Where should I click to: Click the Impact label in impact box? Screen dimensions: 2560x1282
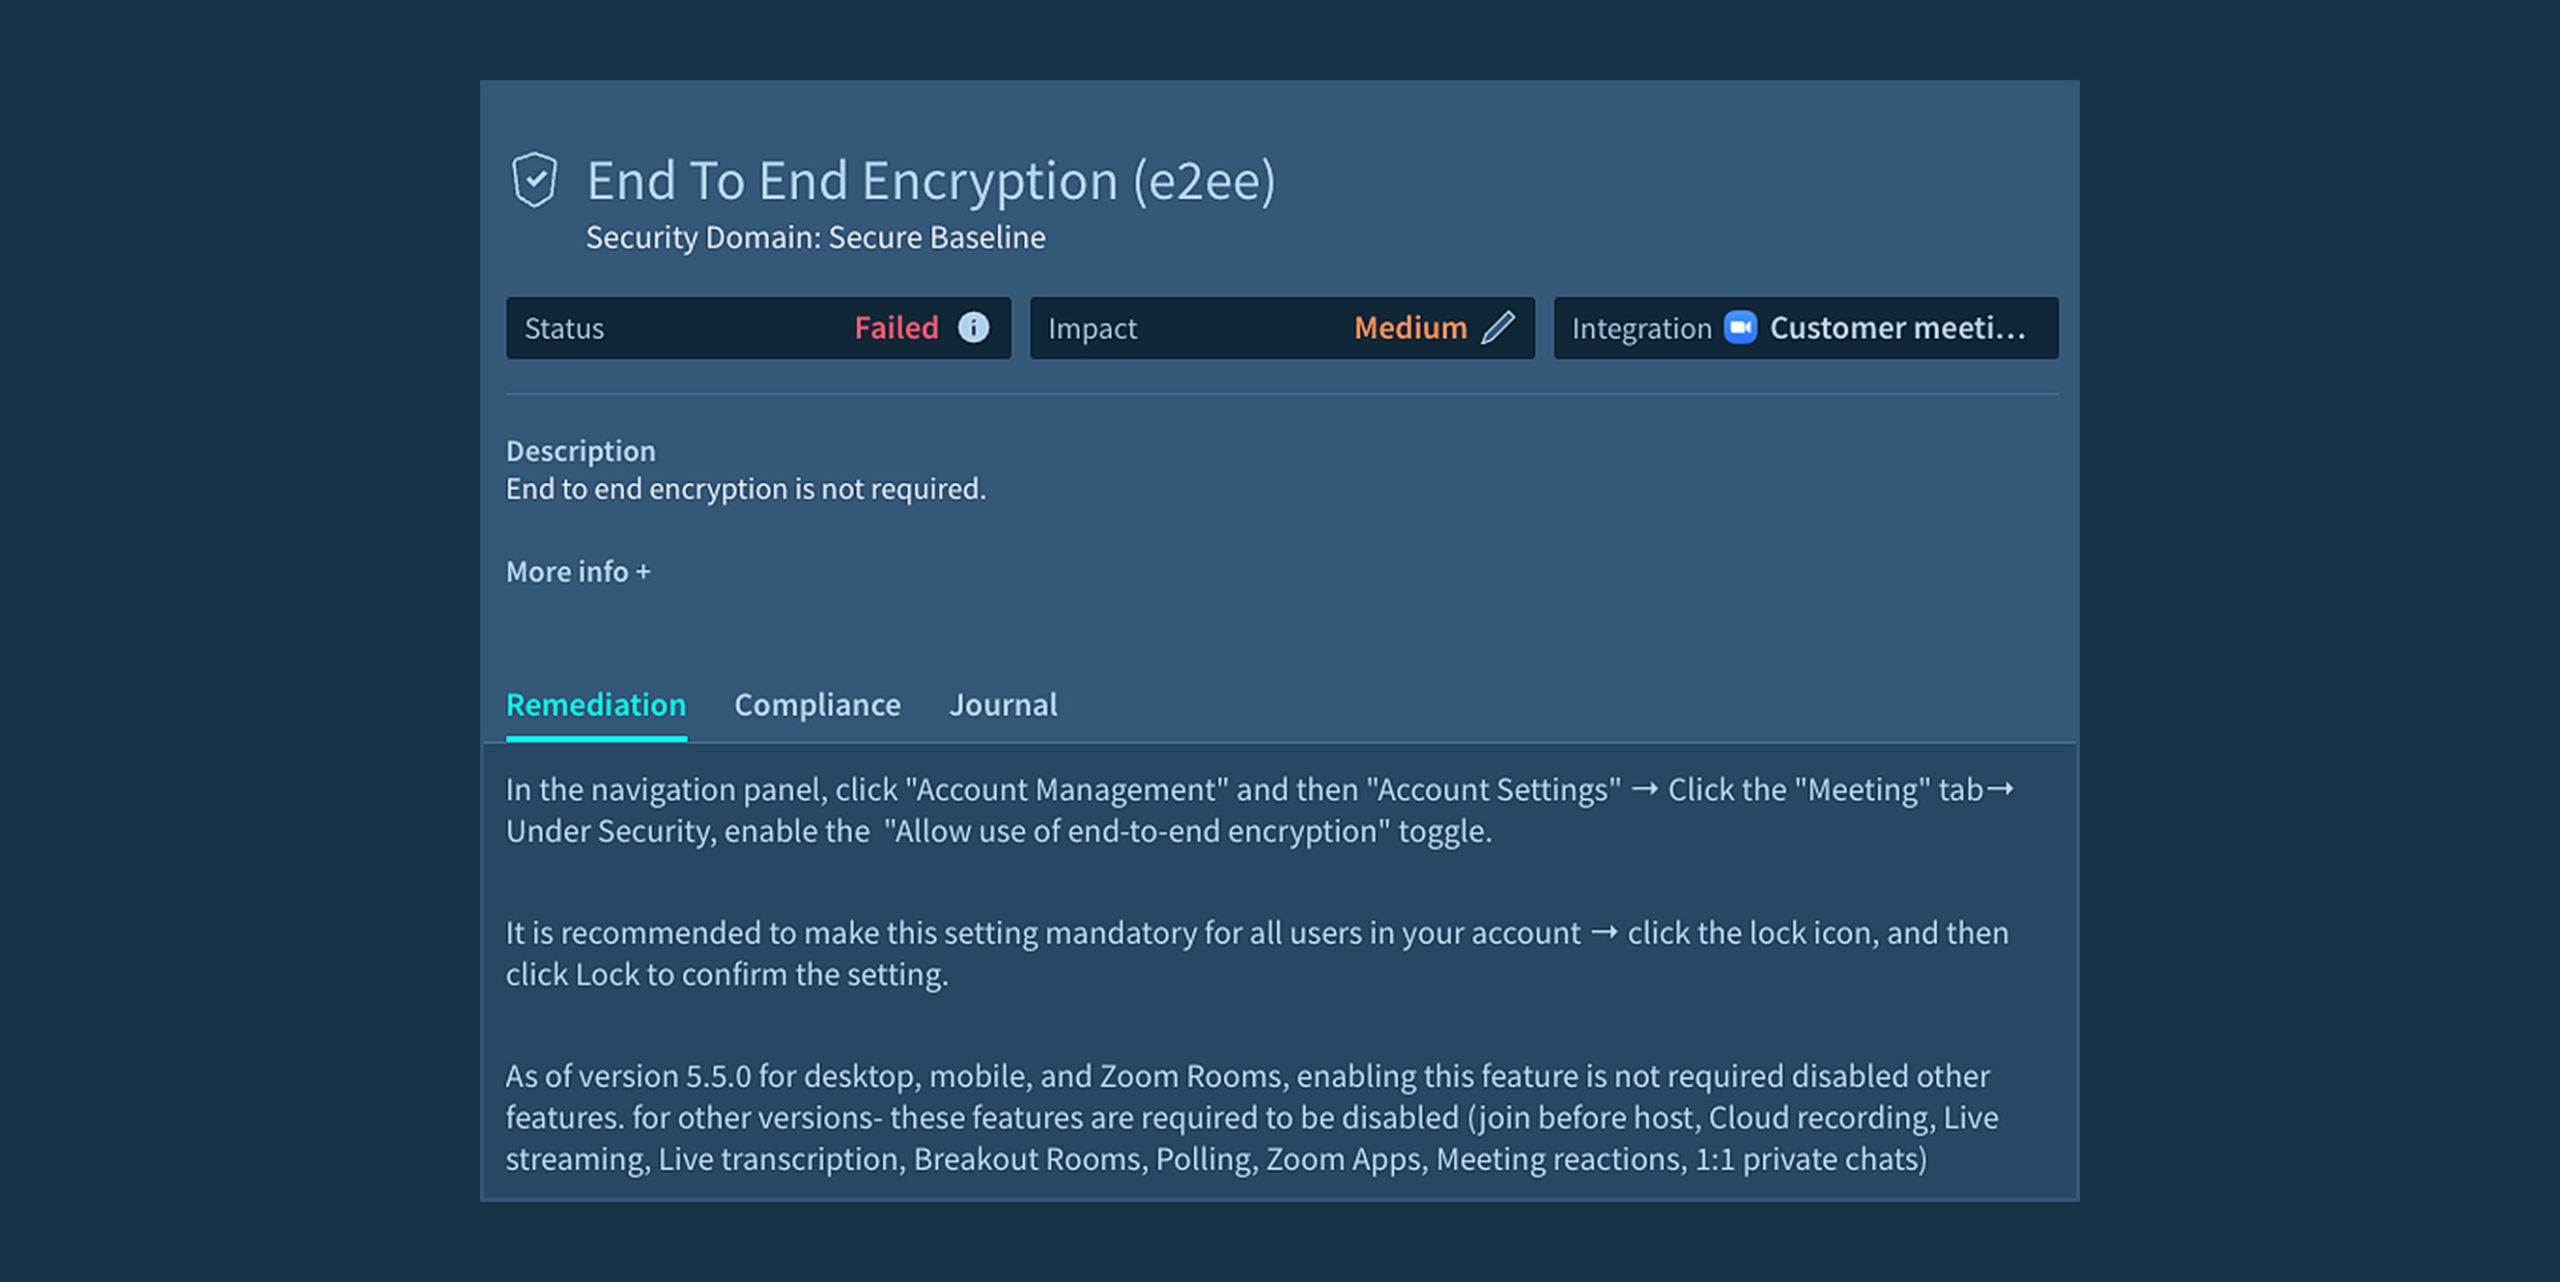(x=1092, y=328)
